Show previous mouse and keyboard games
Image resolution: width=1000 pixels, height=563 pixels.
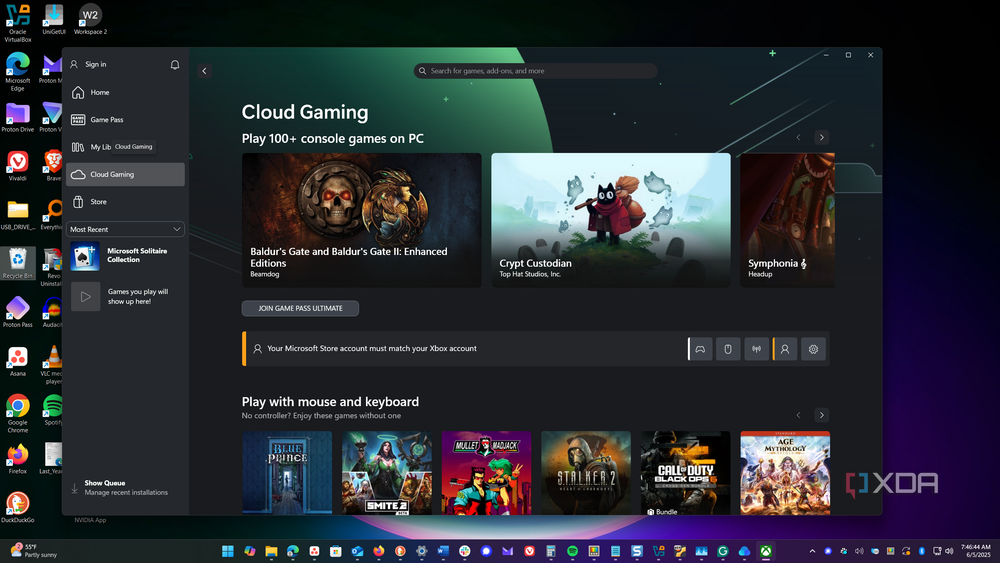[x=798, y=415]
